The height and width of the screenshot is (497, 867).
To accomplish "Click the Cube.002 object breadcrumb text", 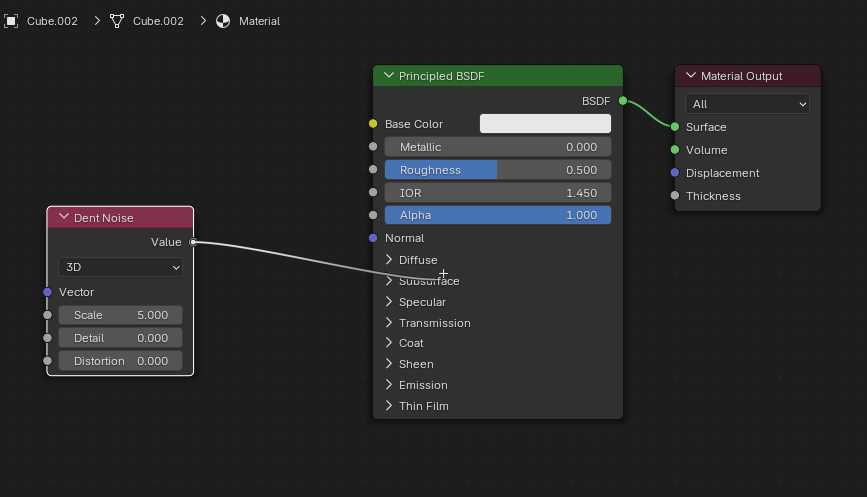I will pyautogui.click(x=52, y=21).
